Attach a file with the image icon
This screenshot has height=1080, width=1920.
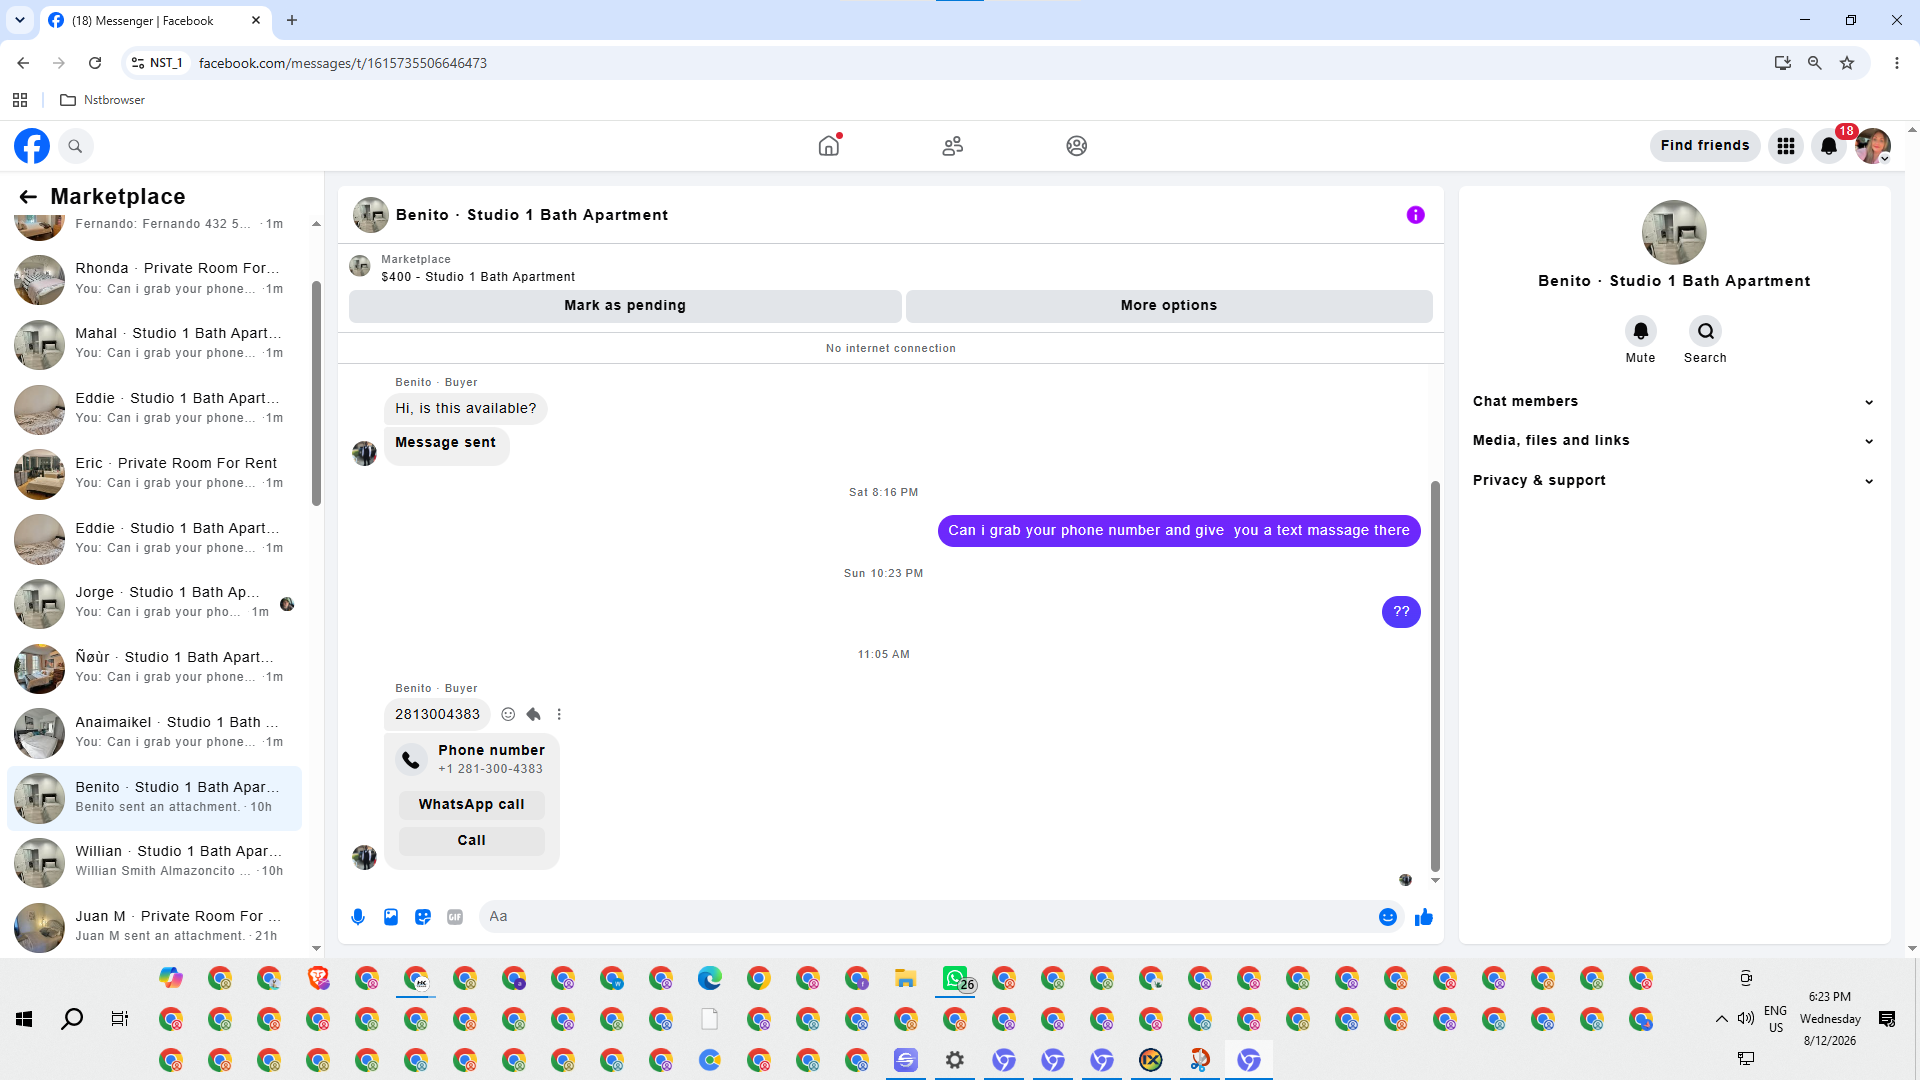click(x=391, y=917)
